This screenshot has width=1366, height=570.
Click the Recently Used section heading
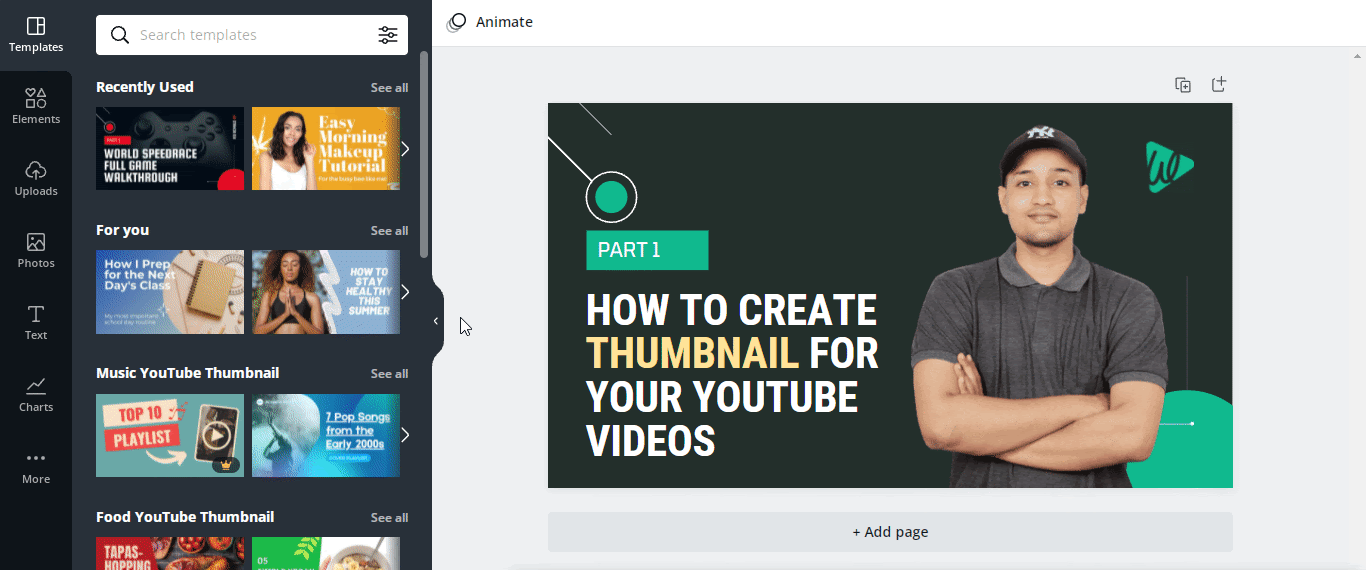(145, 87)
